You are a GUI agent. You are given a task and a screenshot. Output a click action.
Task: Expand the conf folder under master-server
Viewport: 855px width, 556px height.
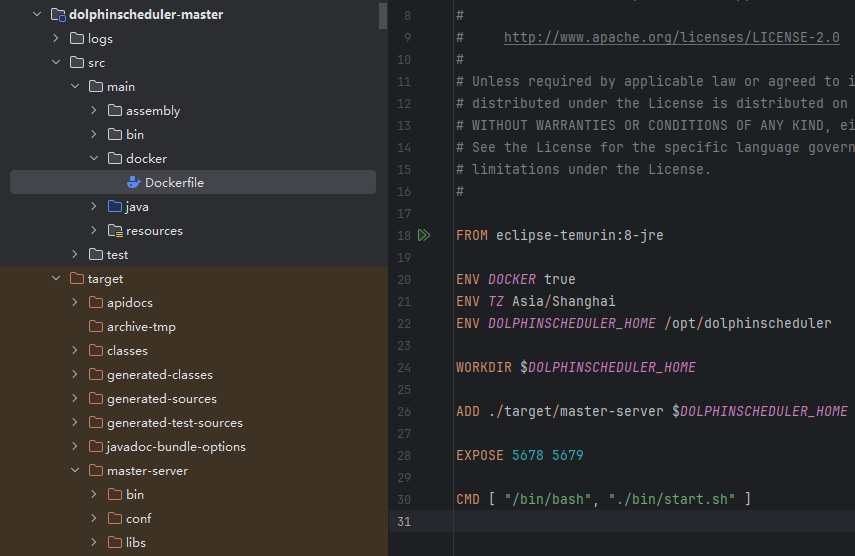(x=94, y=518)
